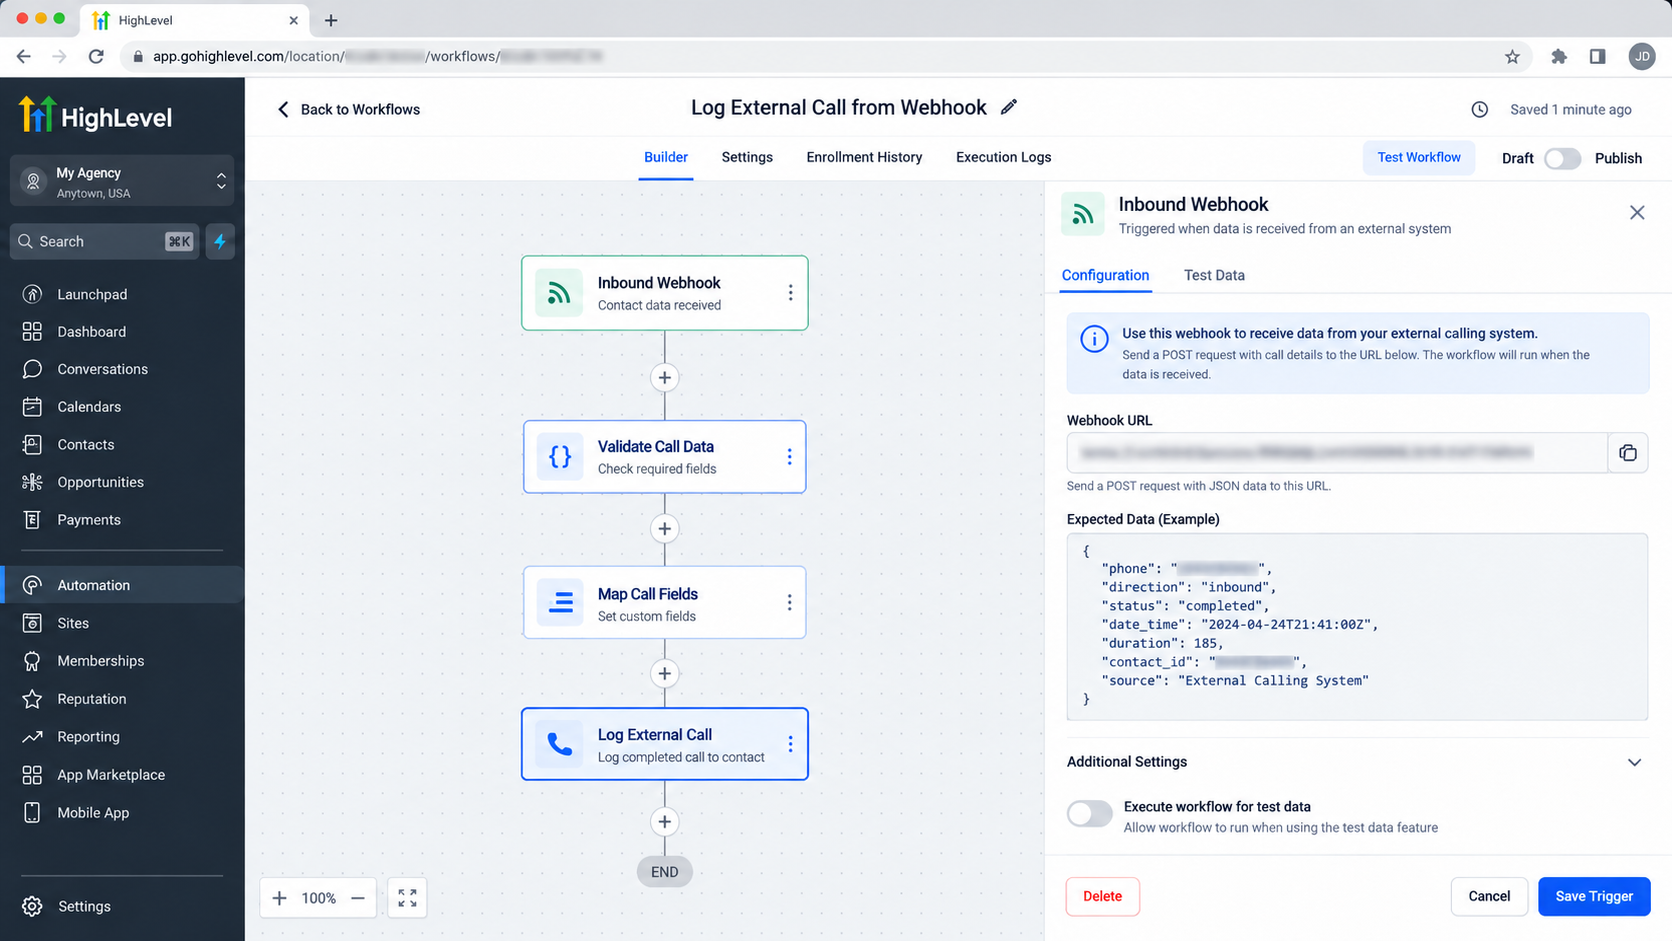Bookmark page with the star icon
This screenshot has height=941, width=1672.
pyautogui.click(x=1512, y=57)
